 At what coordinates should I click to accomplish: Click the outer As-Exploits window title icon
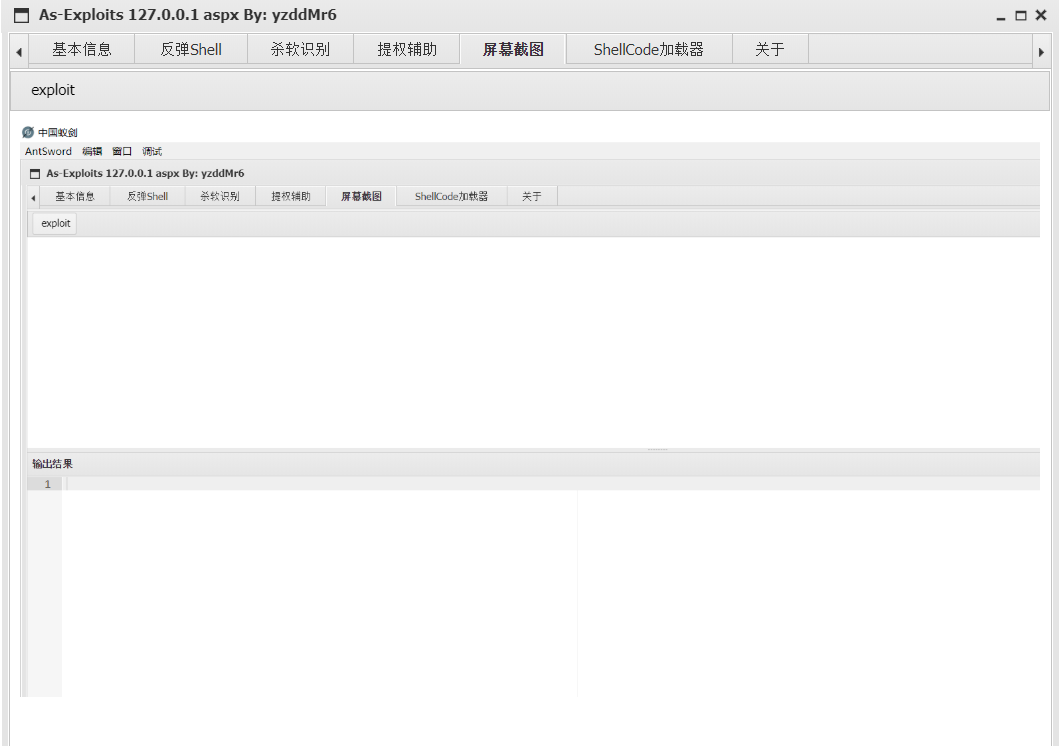tap(22, 16)
